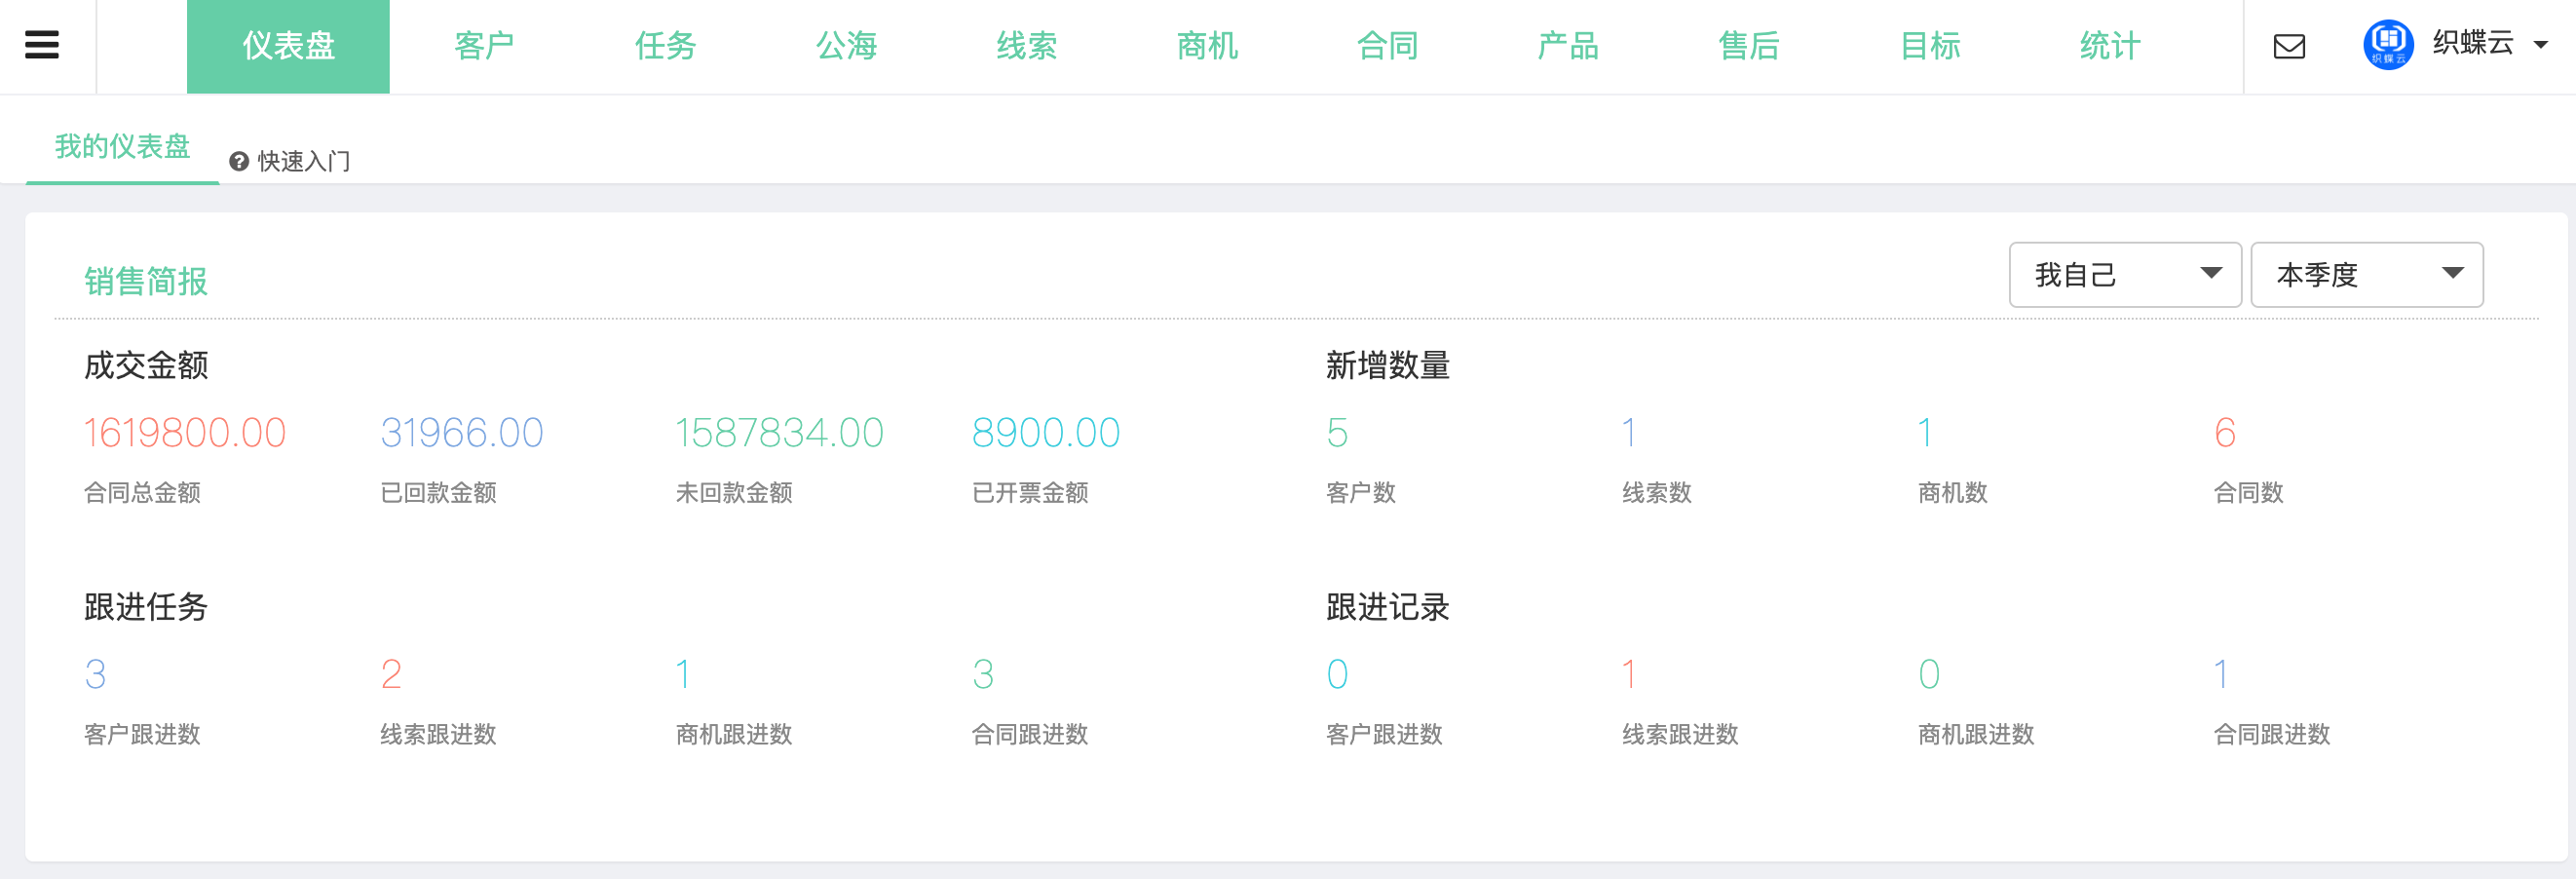Open the 统计 navigation tab

tap(2110, 46)
